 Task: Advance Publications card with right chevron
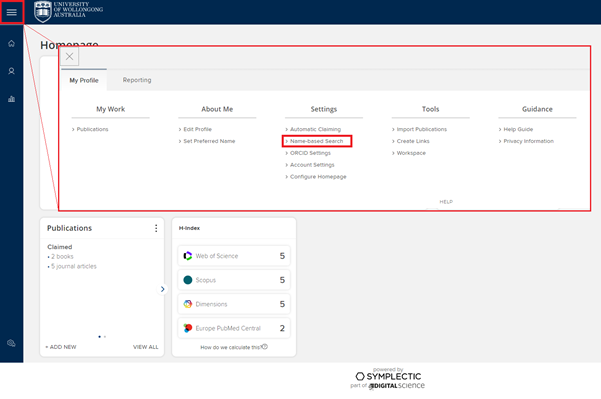click(x=163, y=289)
